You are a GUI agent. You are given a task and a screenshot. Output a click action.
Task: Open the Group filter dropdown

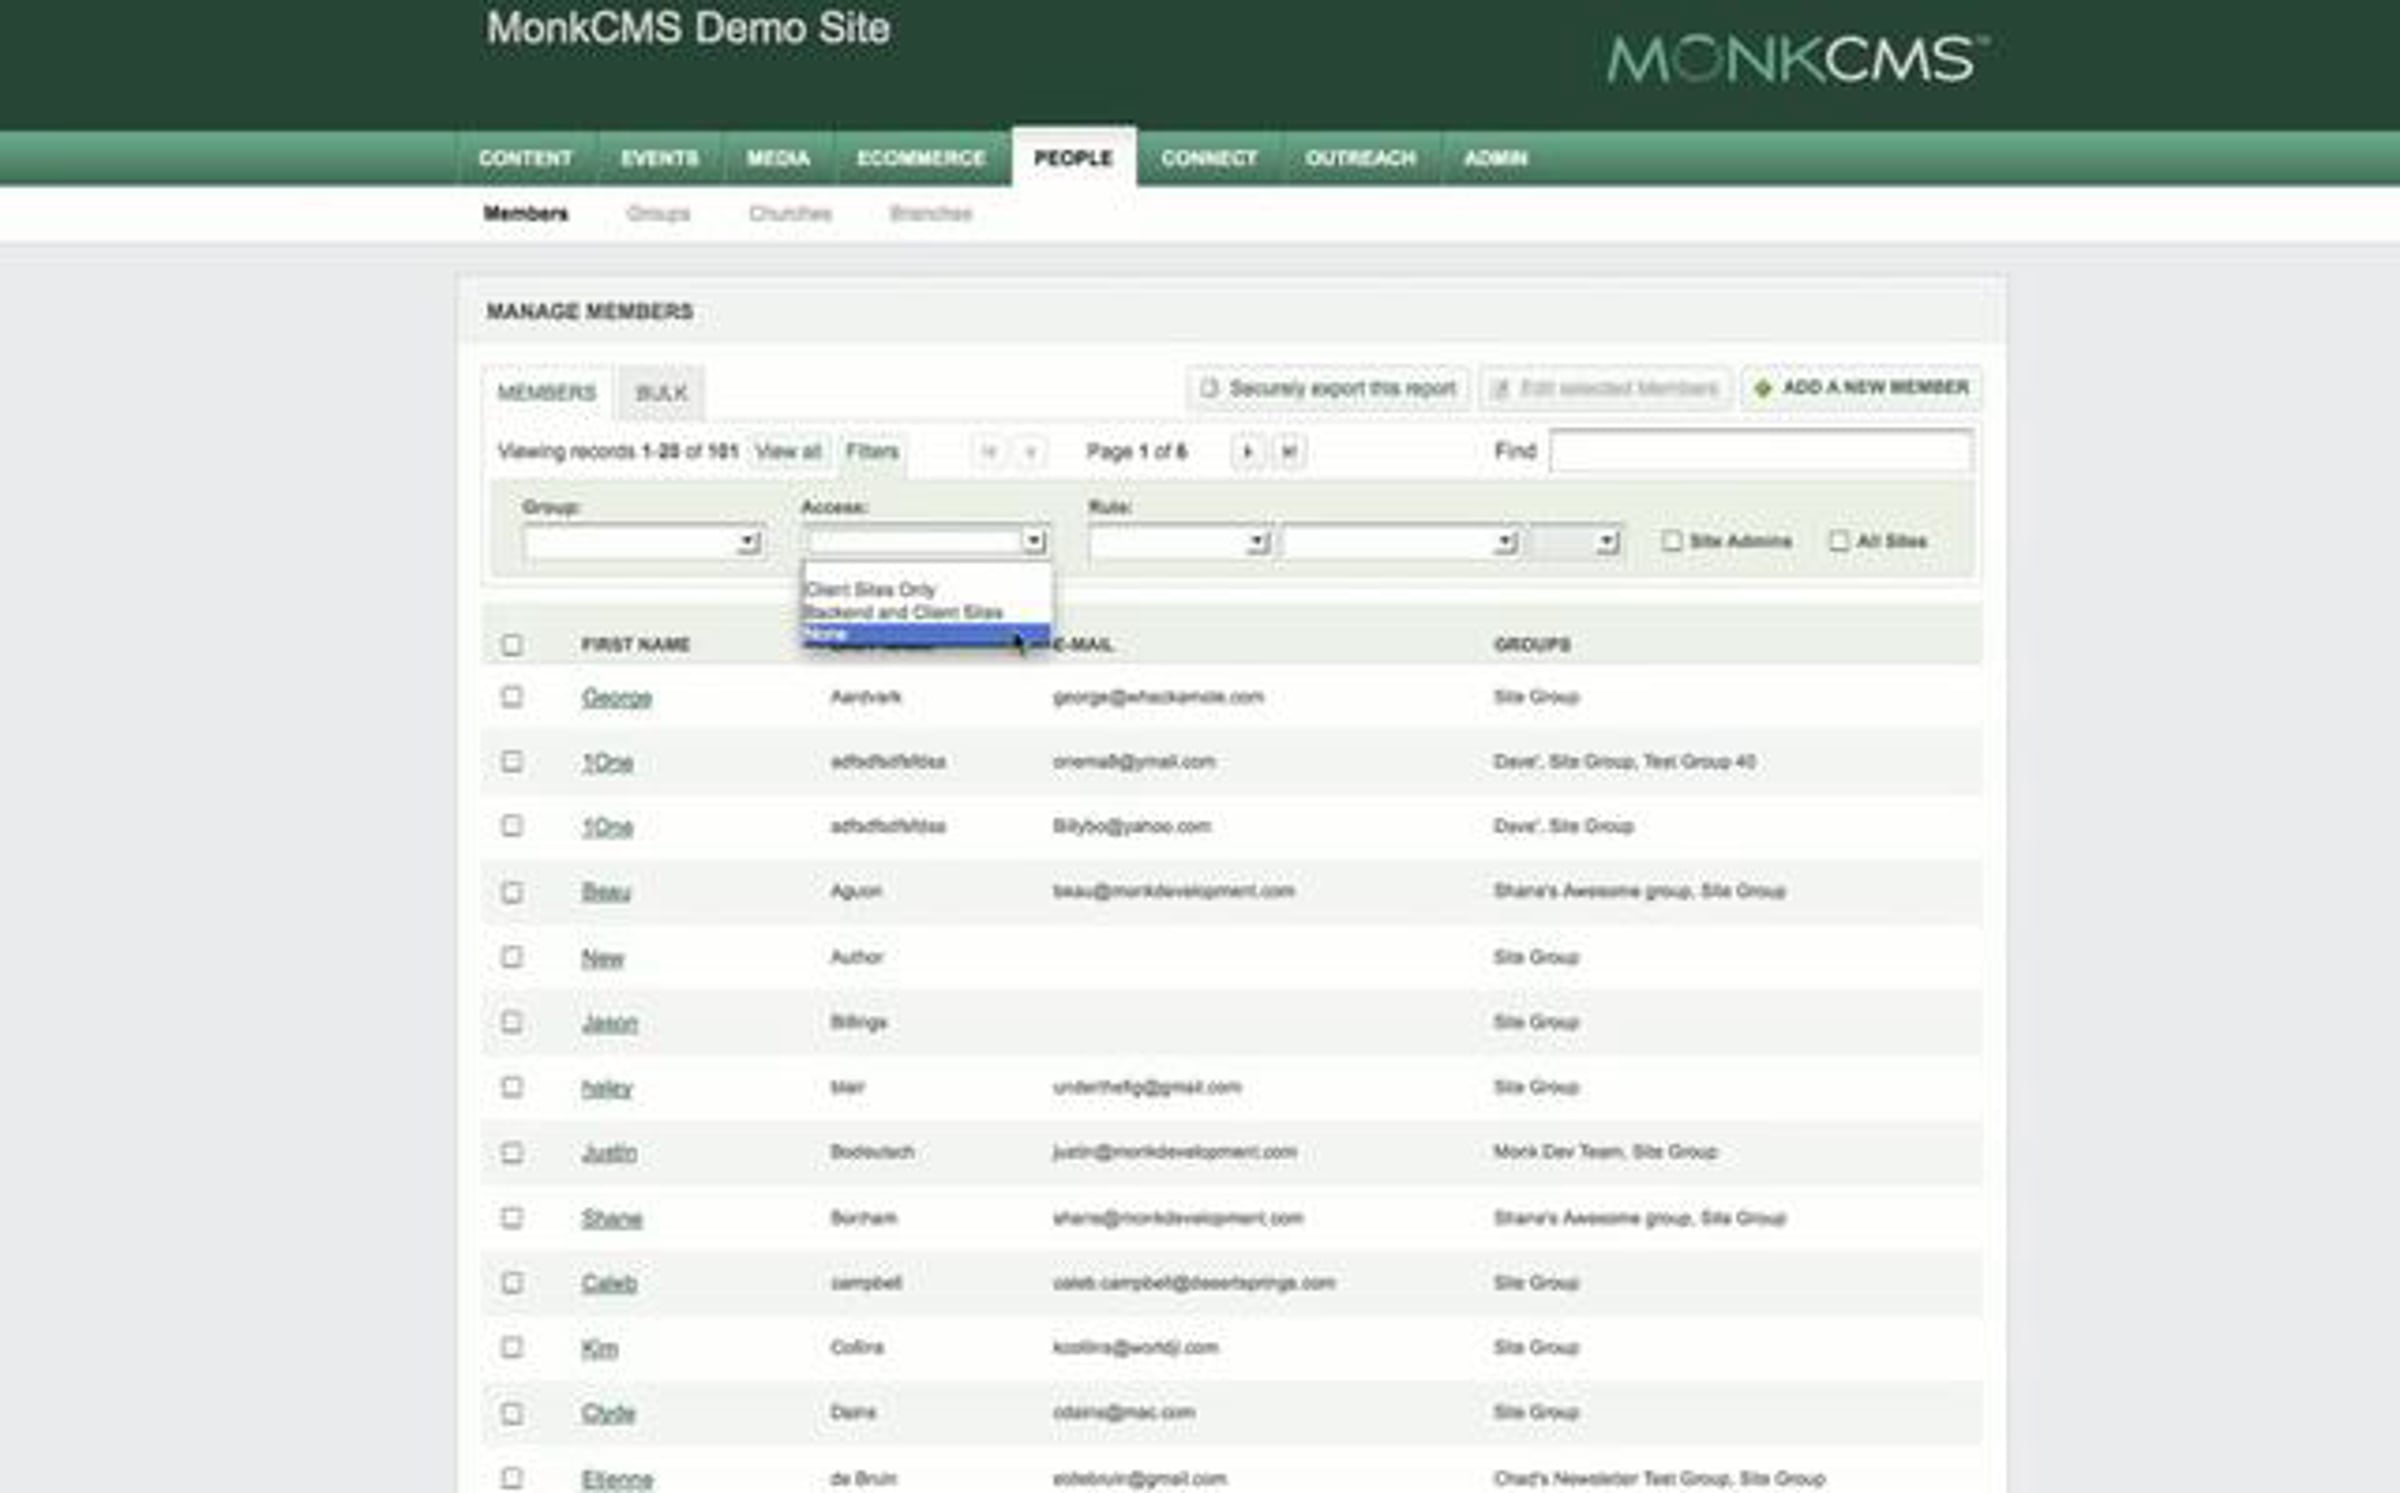point(643,542)
